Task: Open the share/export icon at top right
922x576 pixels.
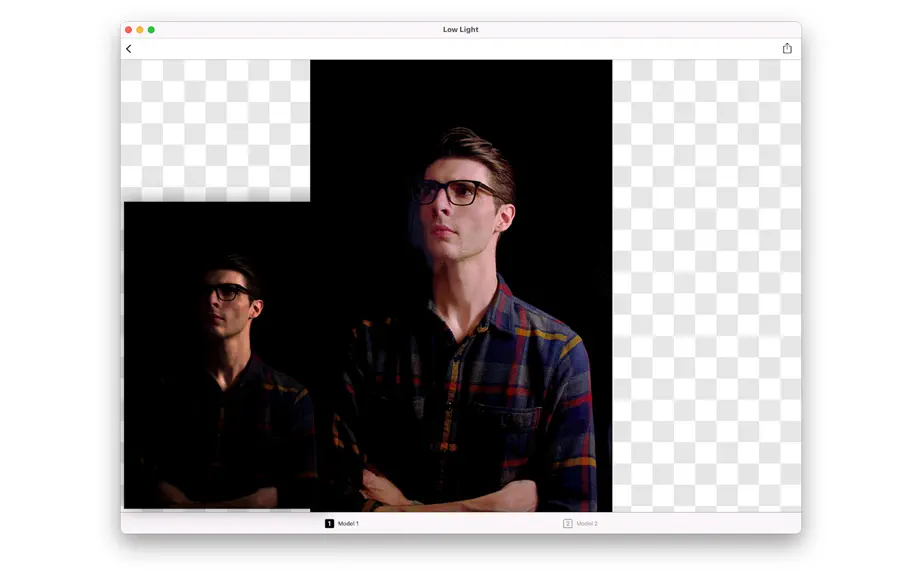Action: point(787,48)
